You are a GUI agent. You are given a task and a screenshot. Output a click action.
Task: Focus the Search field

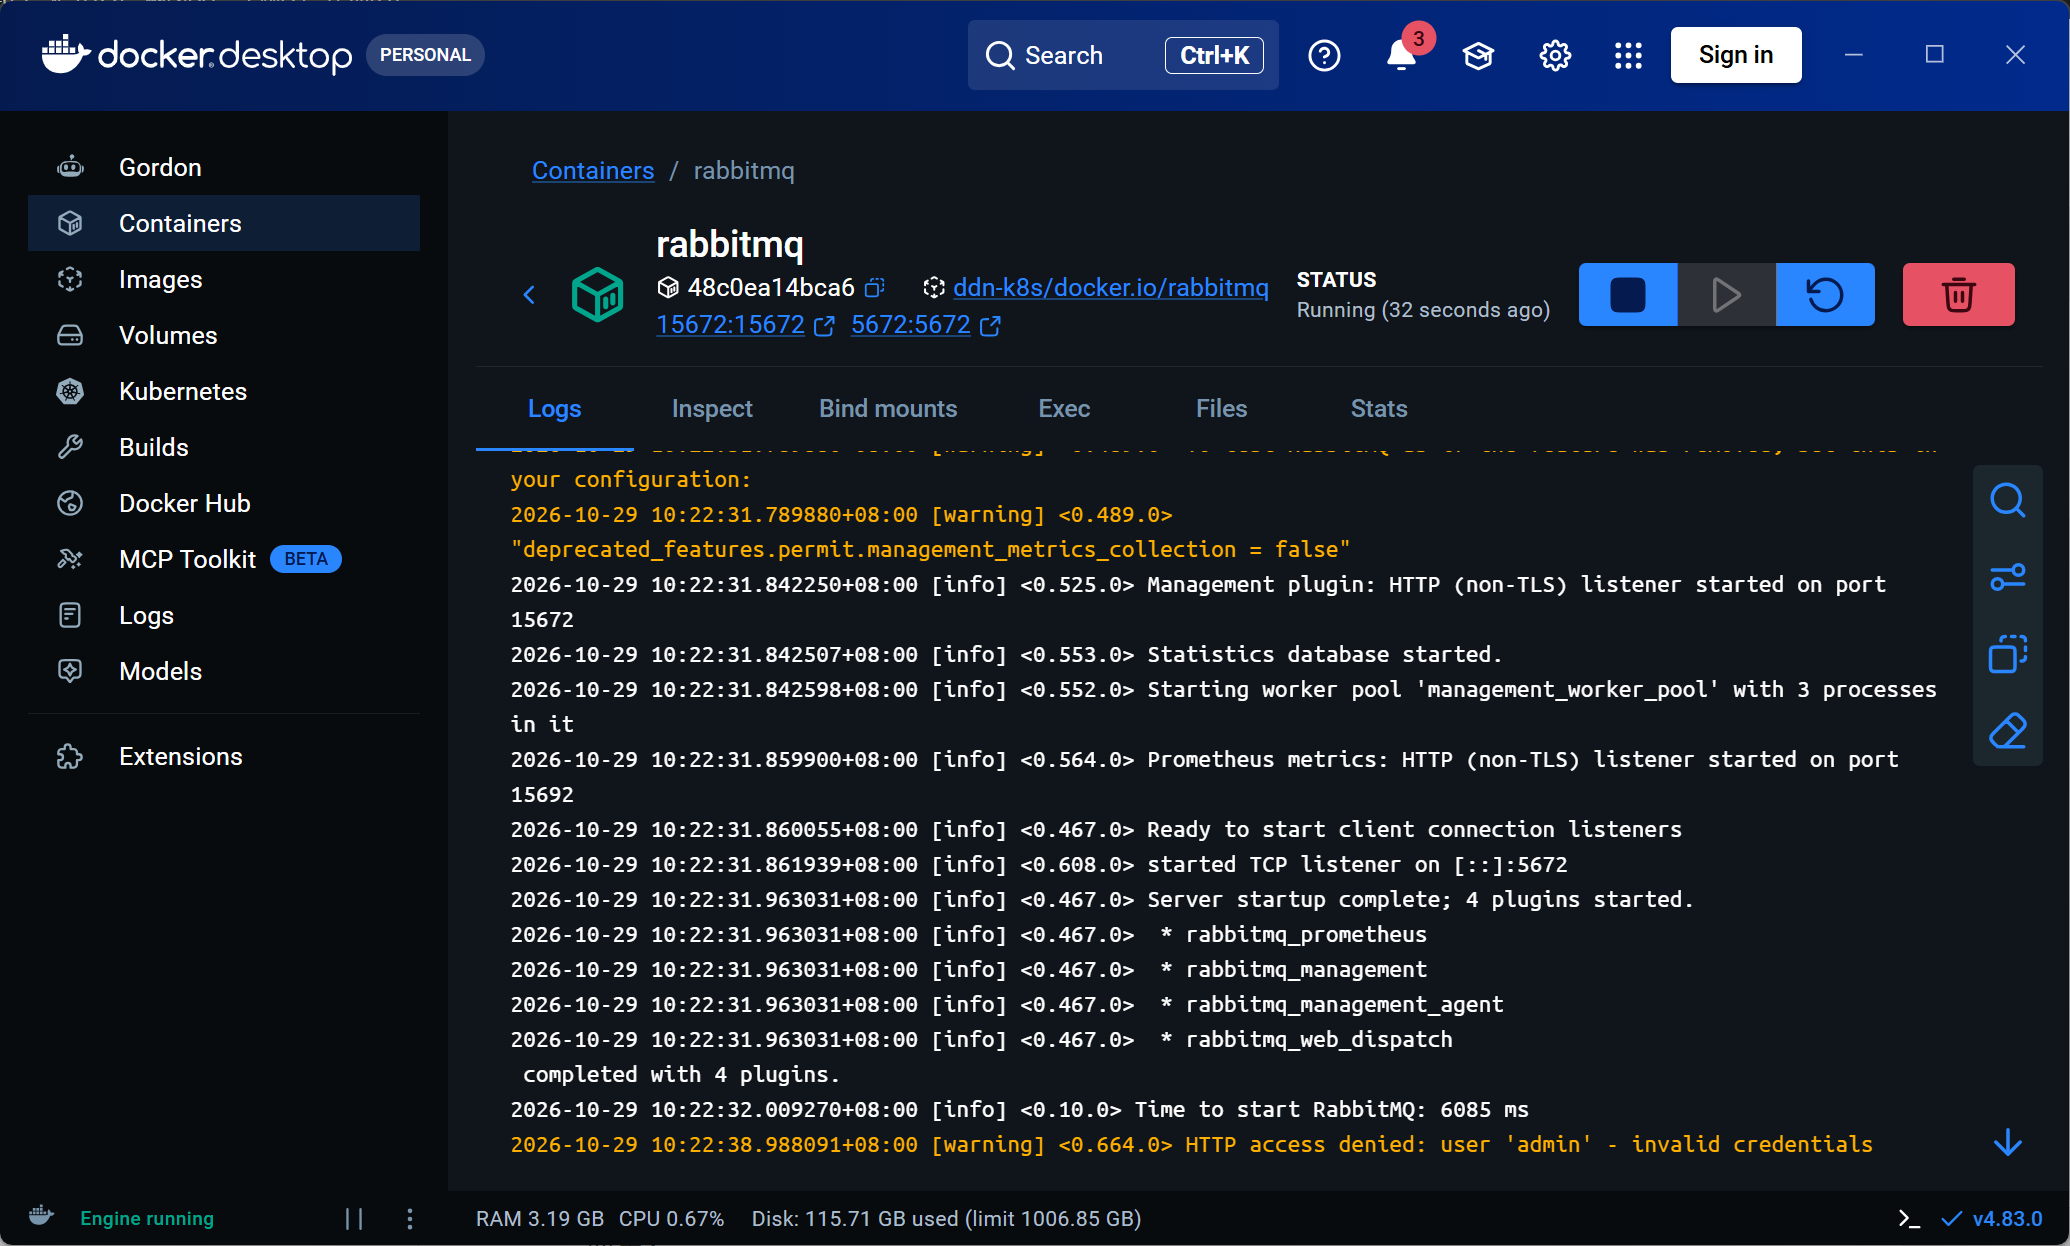coord(1123,55)
